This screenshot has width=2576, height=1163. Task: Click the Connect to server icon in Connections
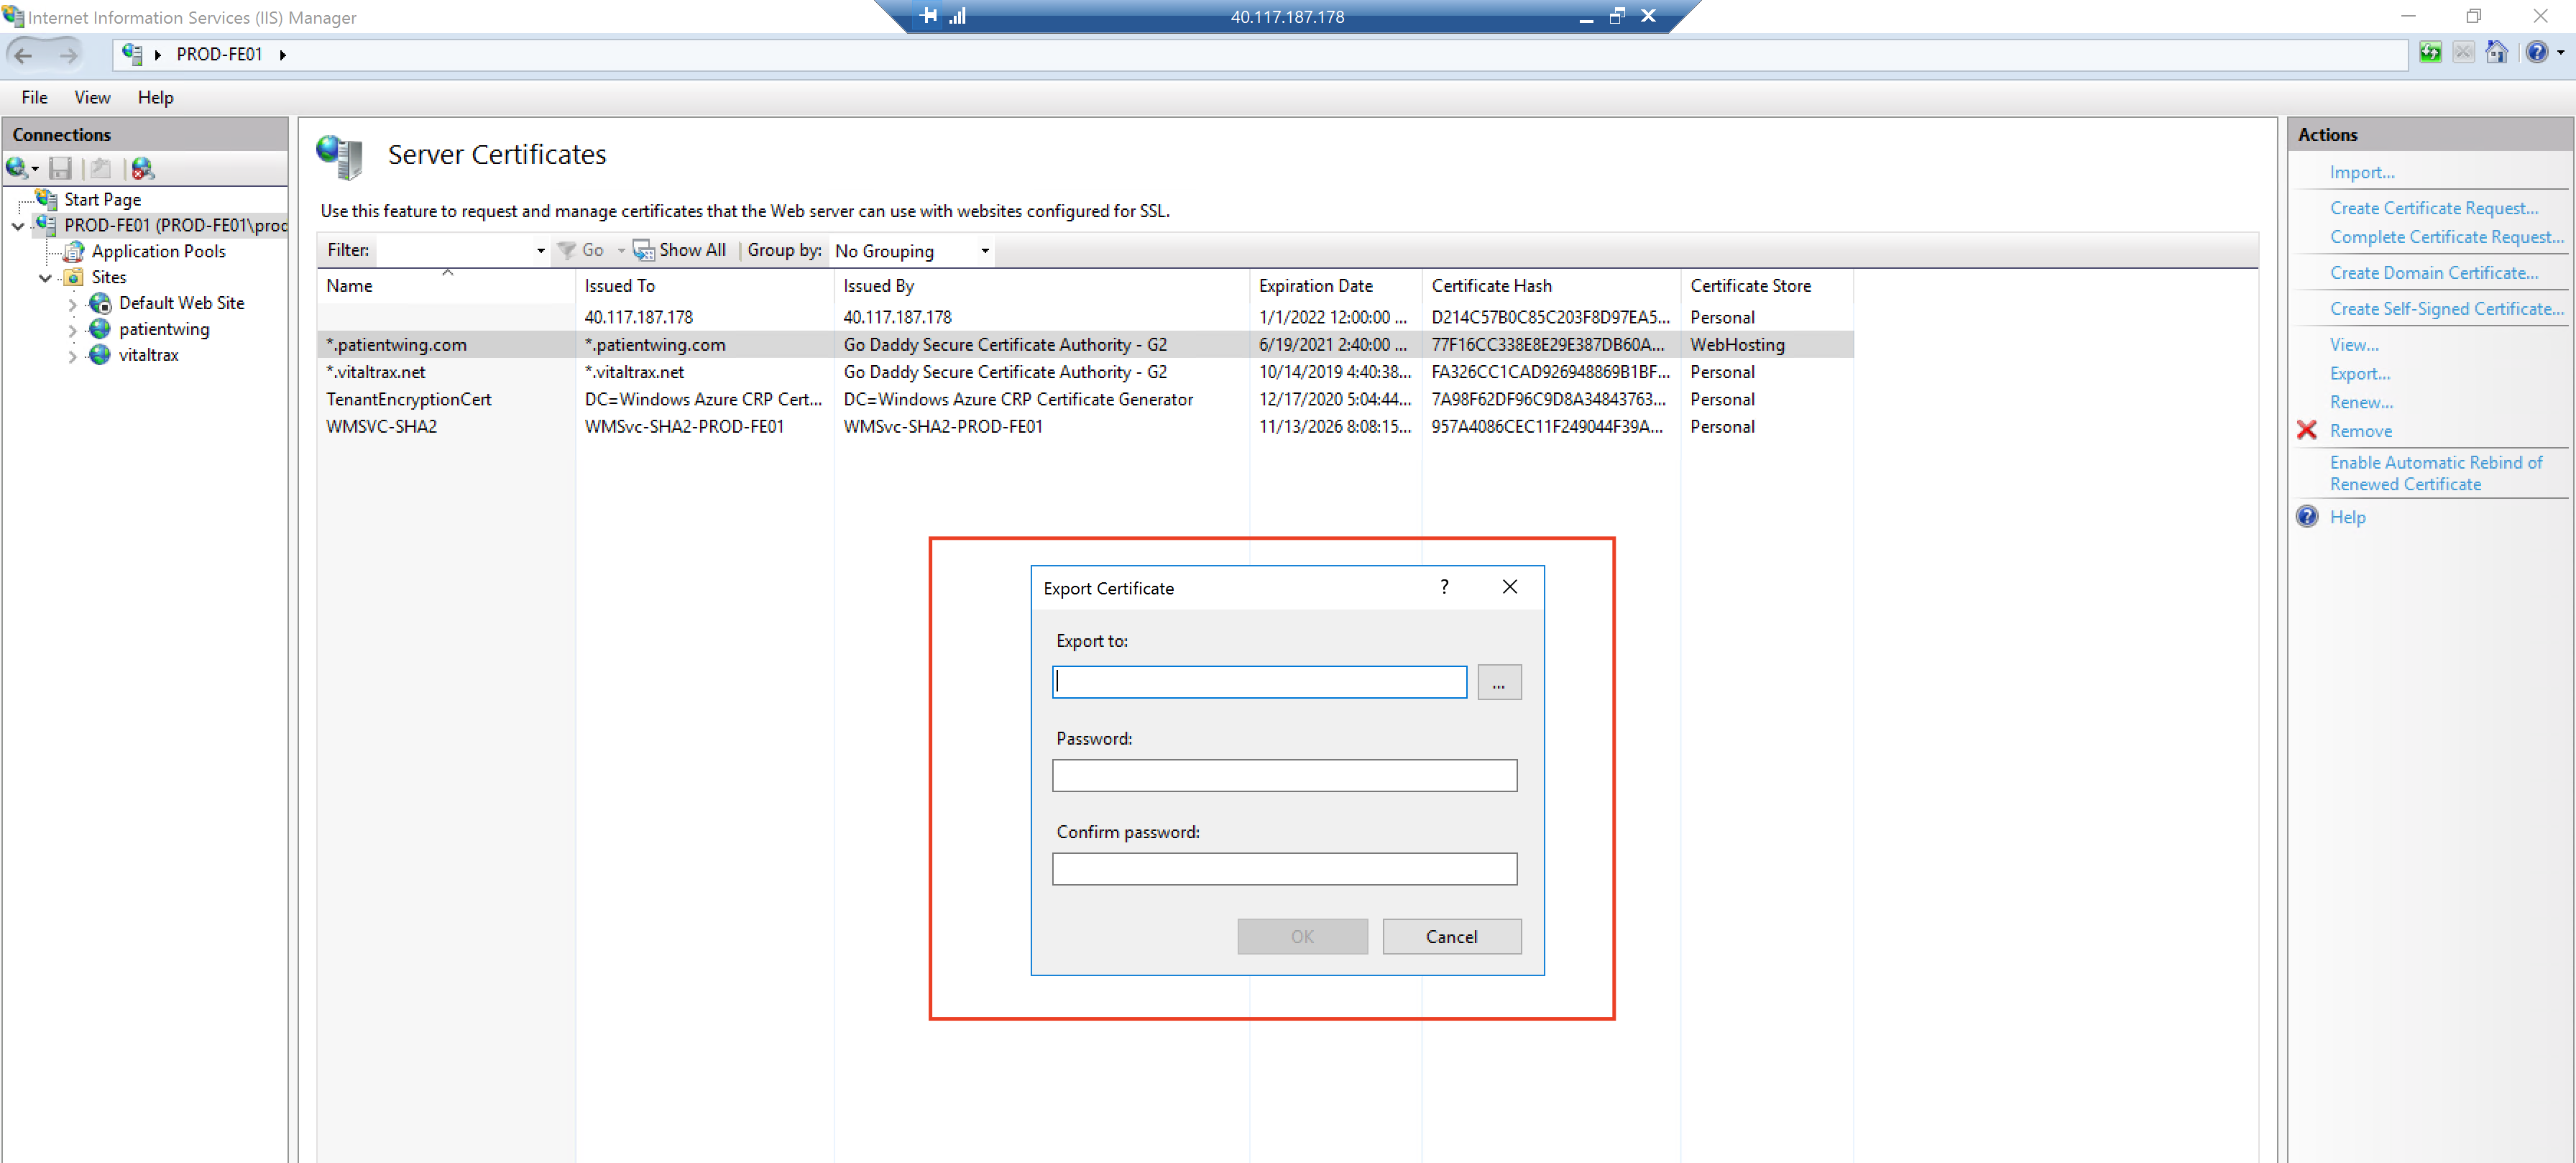click(x=17, y=168)
